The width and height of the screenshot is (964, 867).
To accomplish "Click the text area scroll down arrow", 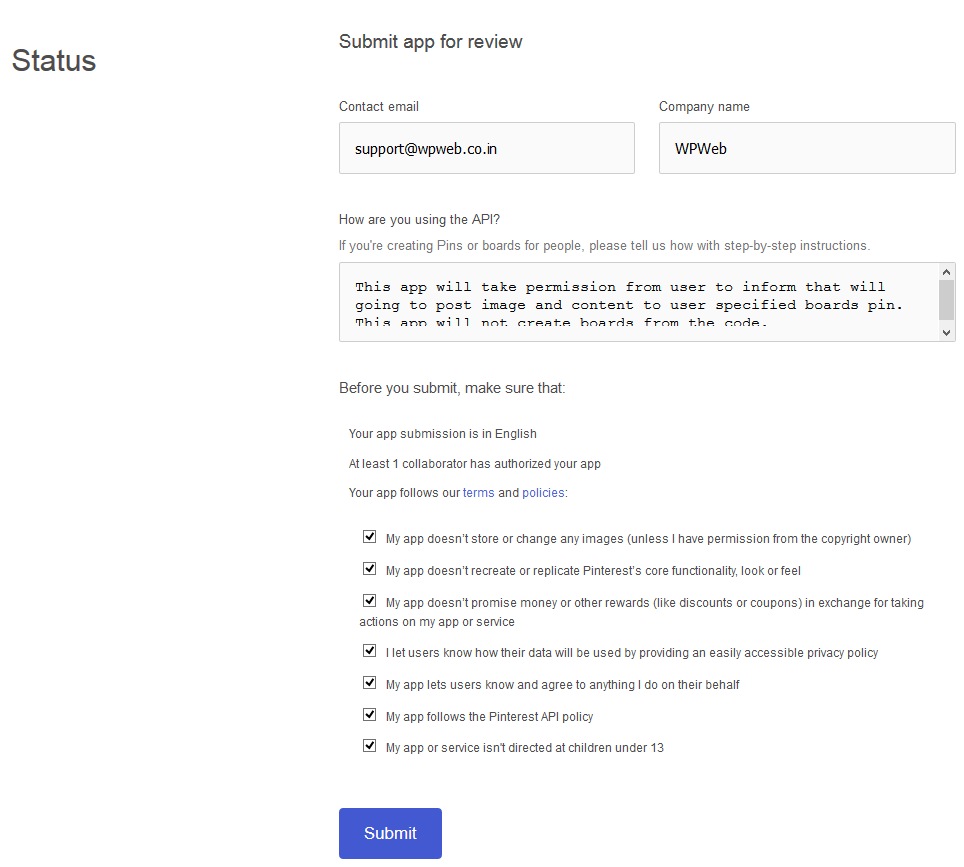I will click(947, 333).
